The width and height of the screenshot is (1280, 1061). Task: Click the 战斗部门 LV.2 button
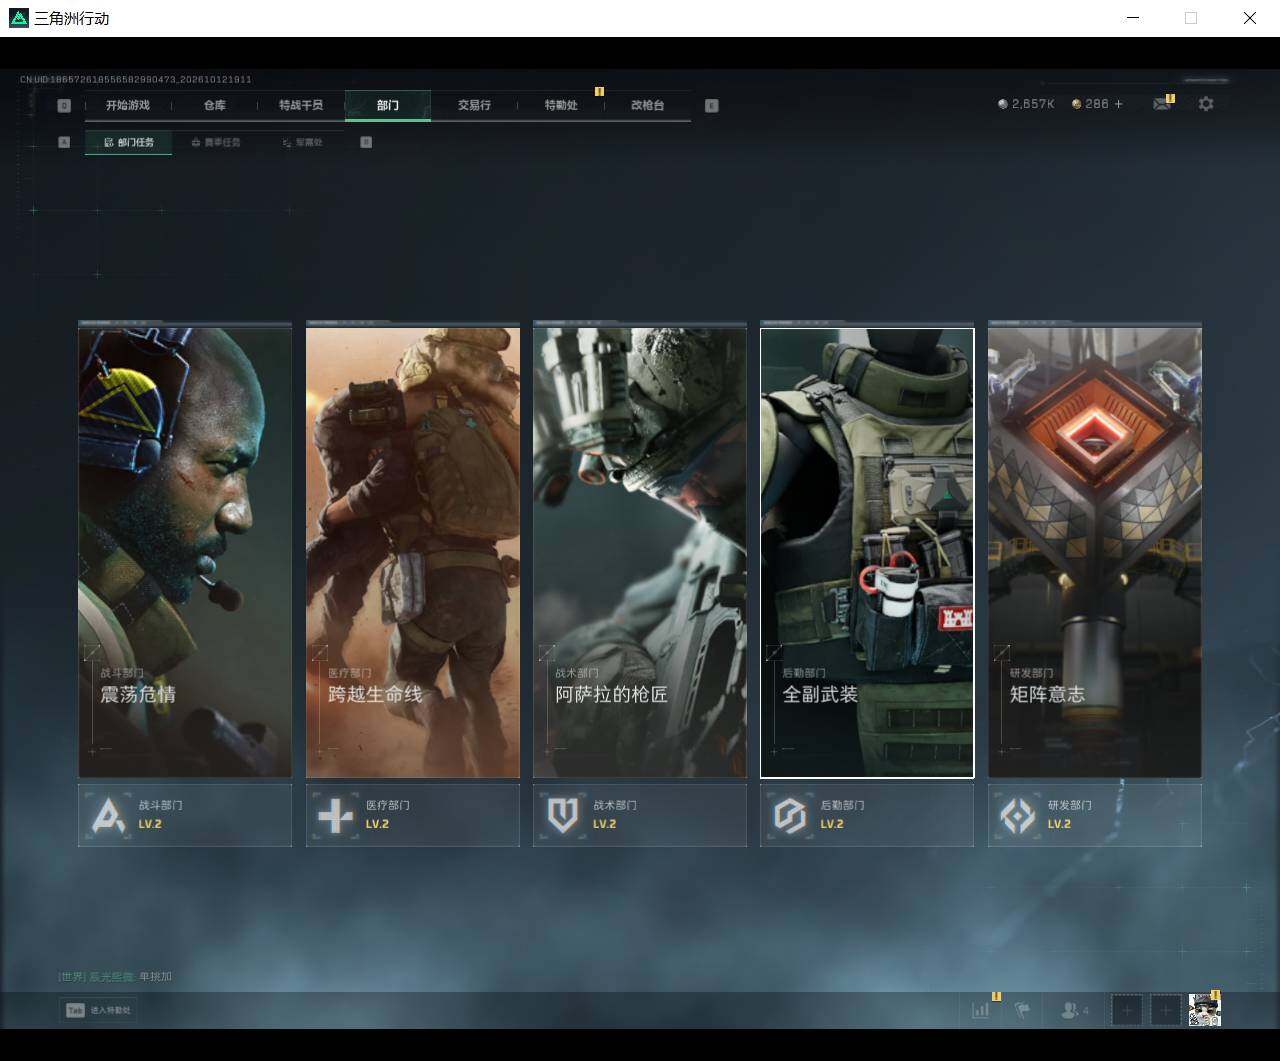pos(185,815)
